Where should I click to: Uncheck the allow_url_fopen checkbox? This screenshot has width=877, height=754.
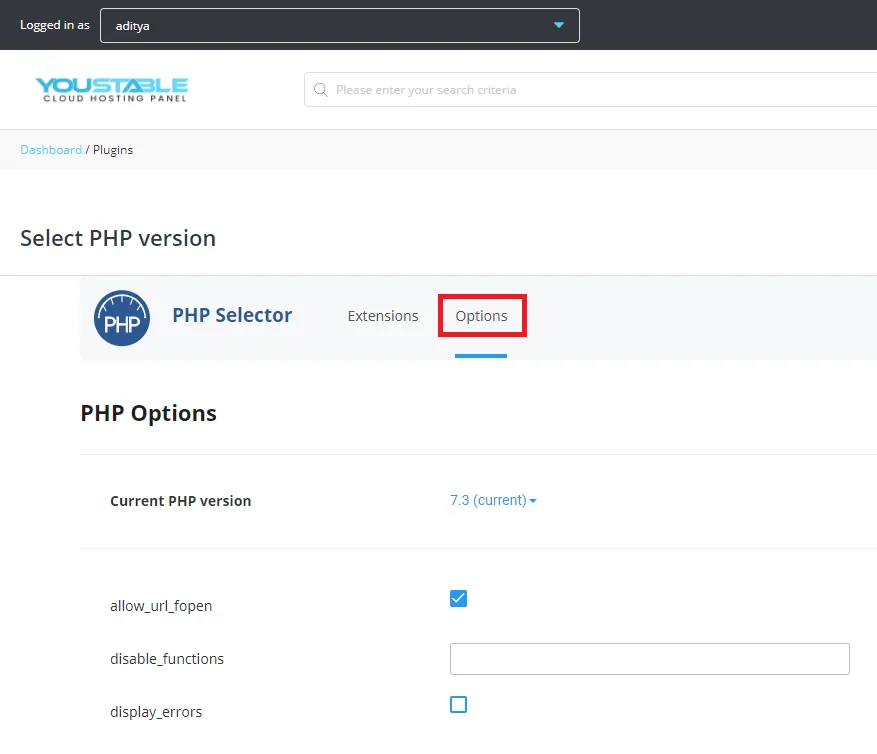458,599
